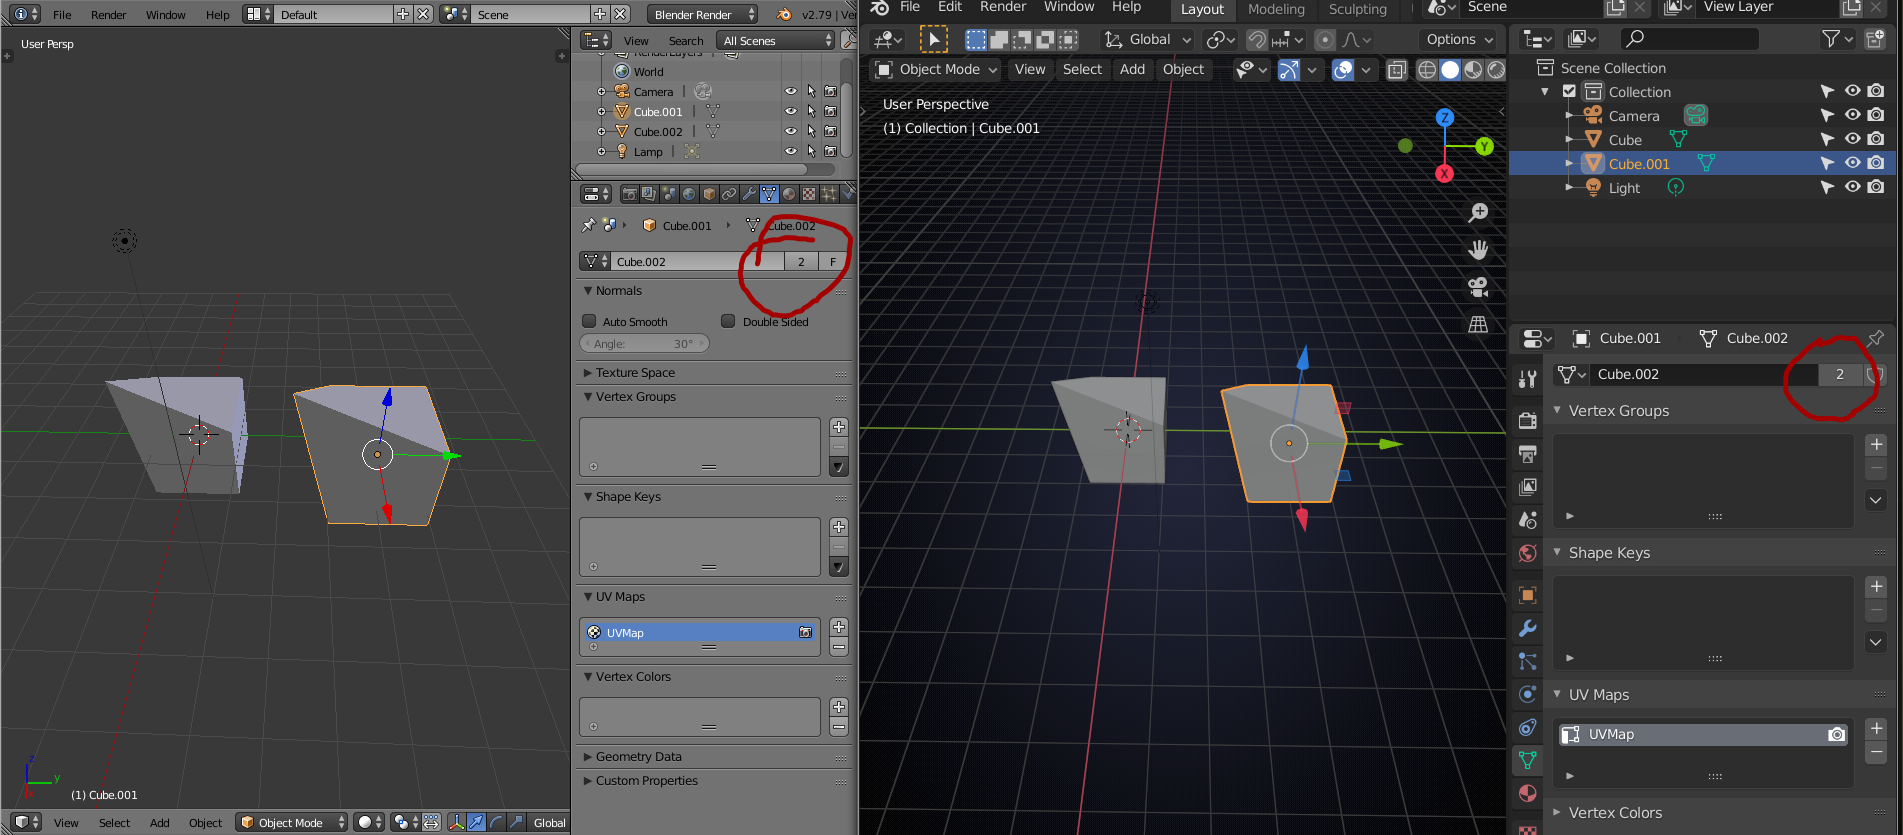The image size is (1903, 835).
Task: Open the Material properties tab in Blender 2.80
Action: (x=1527, y=794)
